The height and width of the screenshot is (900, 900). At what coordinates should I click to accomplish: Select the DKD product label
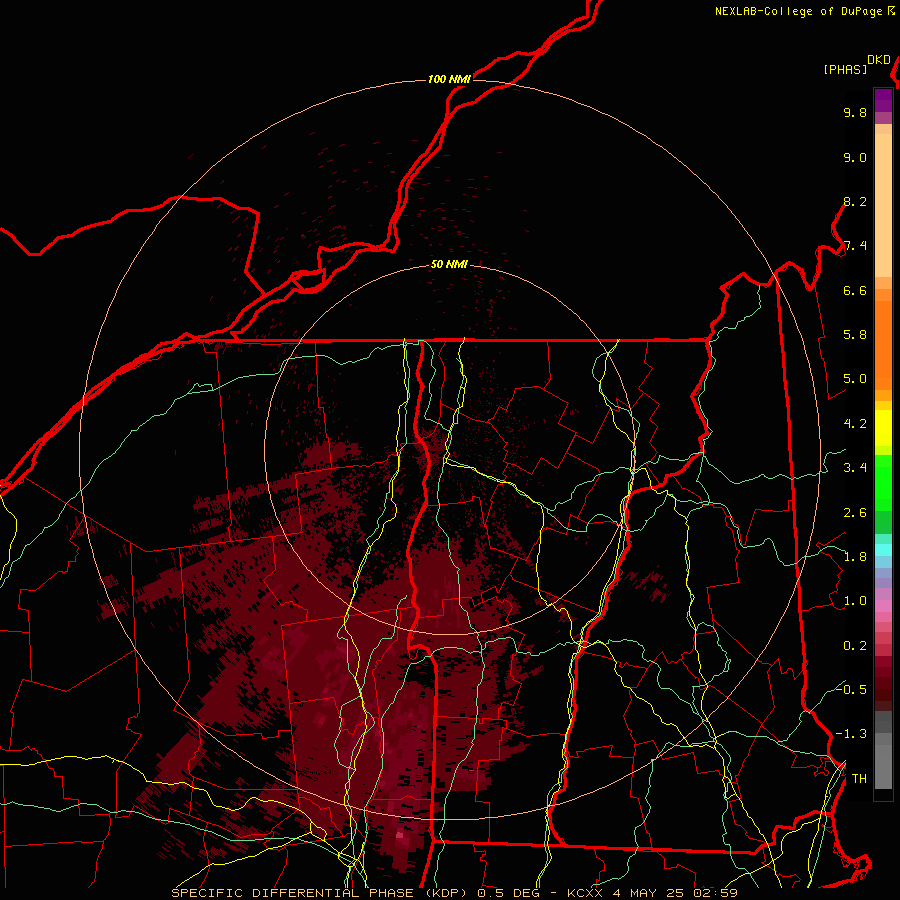(879, 60)
